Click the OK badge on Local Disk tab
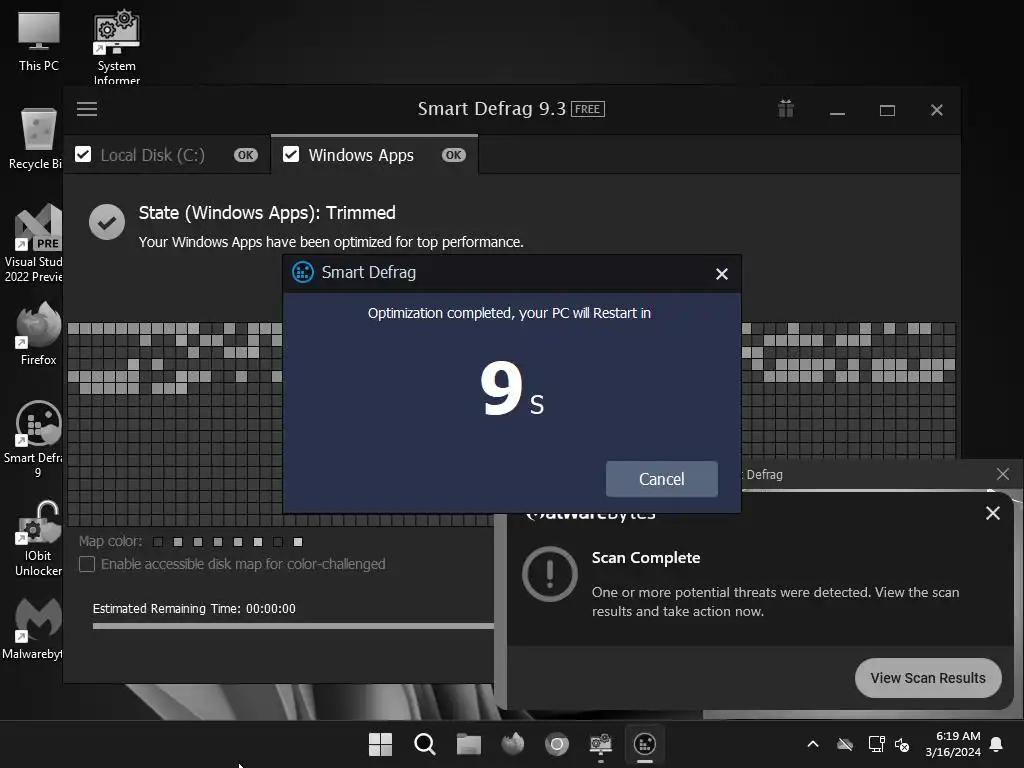The image size is (1024, 768). tap(246, 155)
